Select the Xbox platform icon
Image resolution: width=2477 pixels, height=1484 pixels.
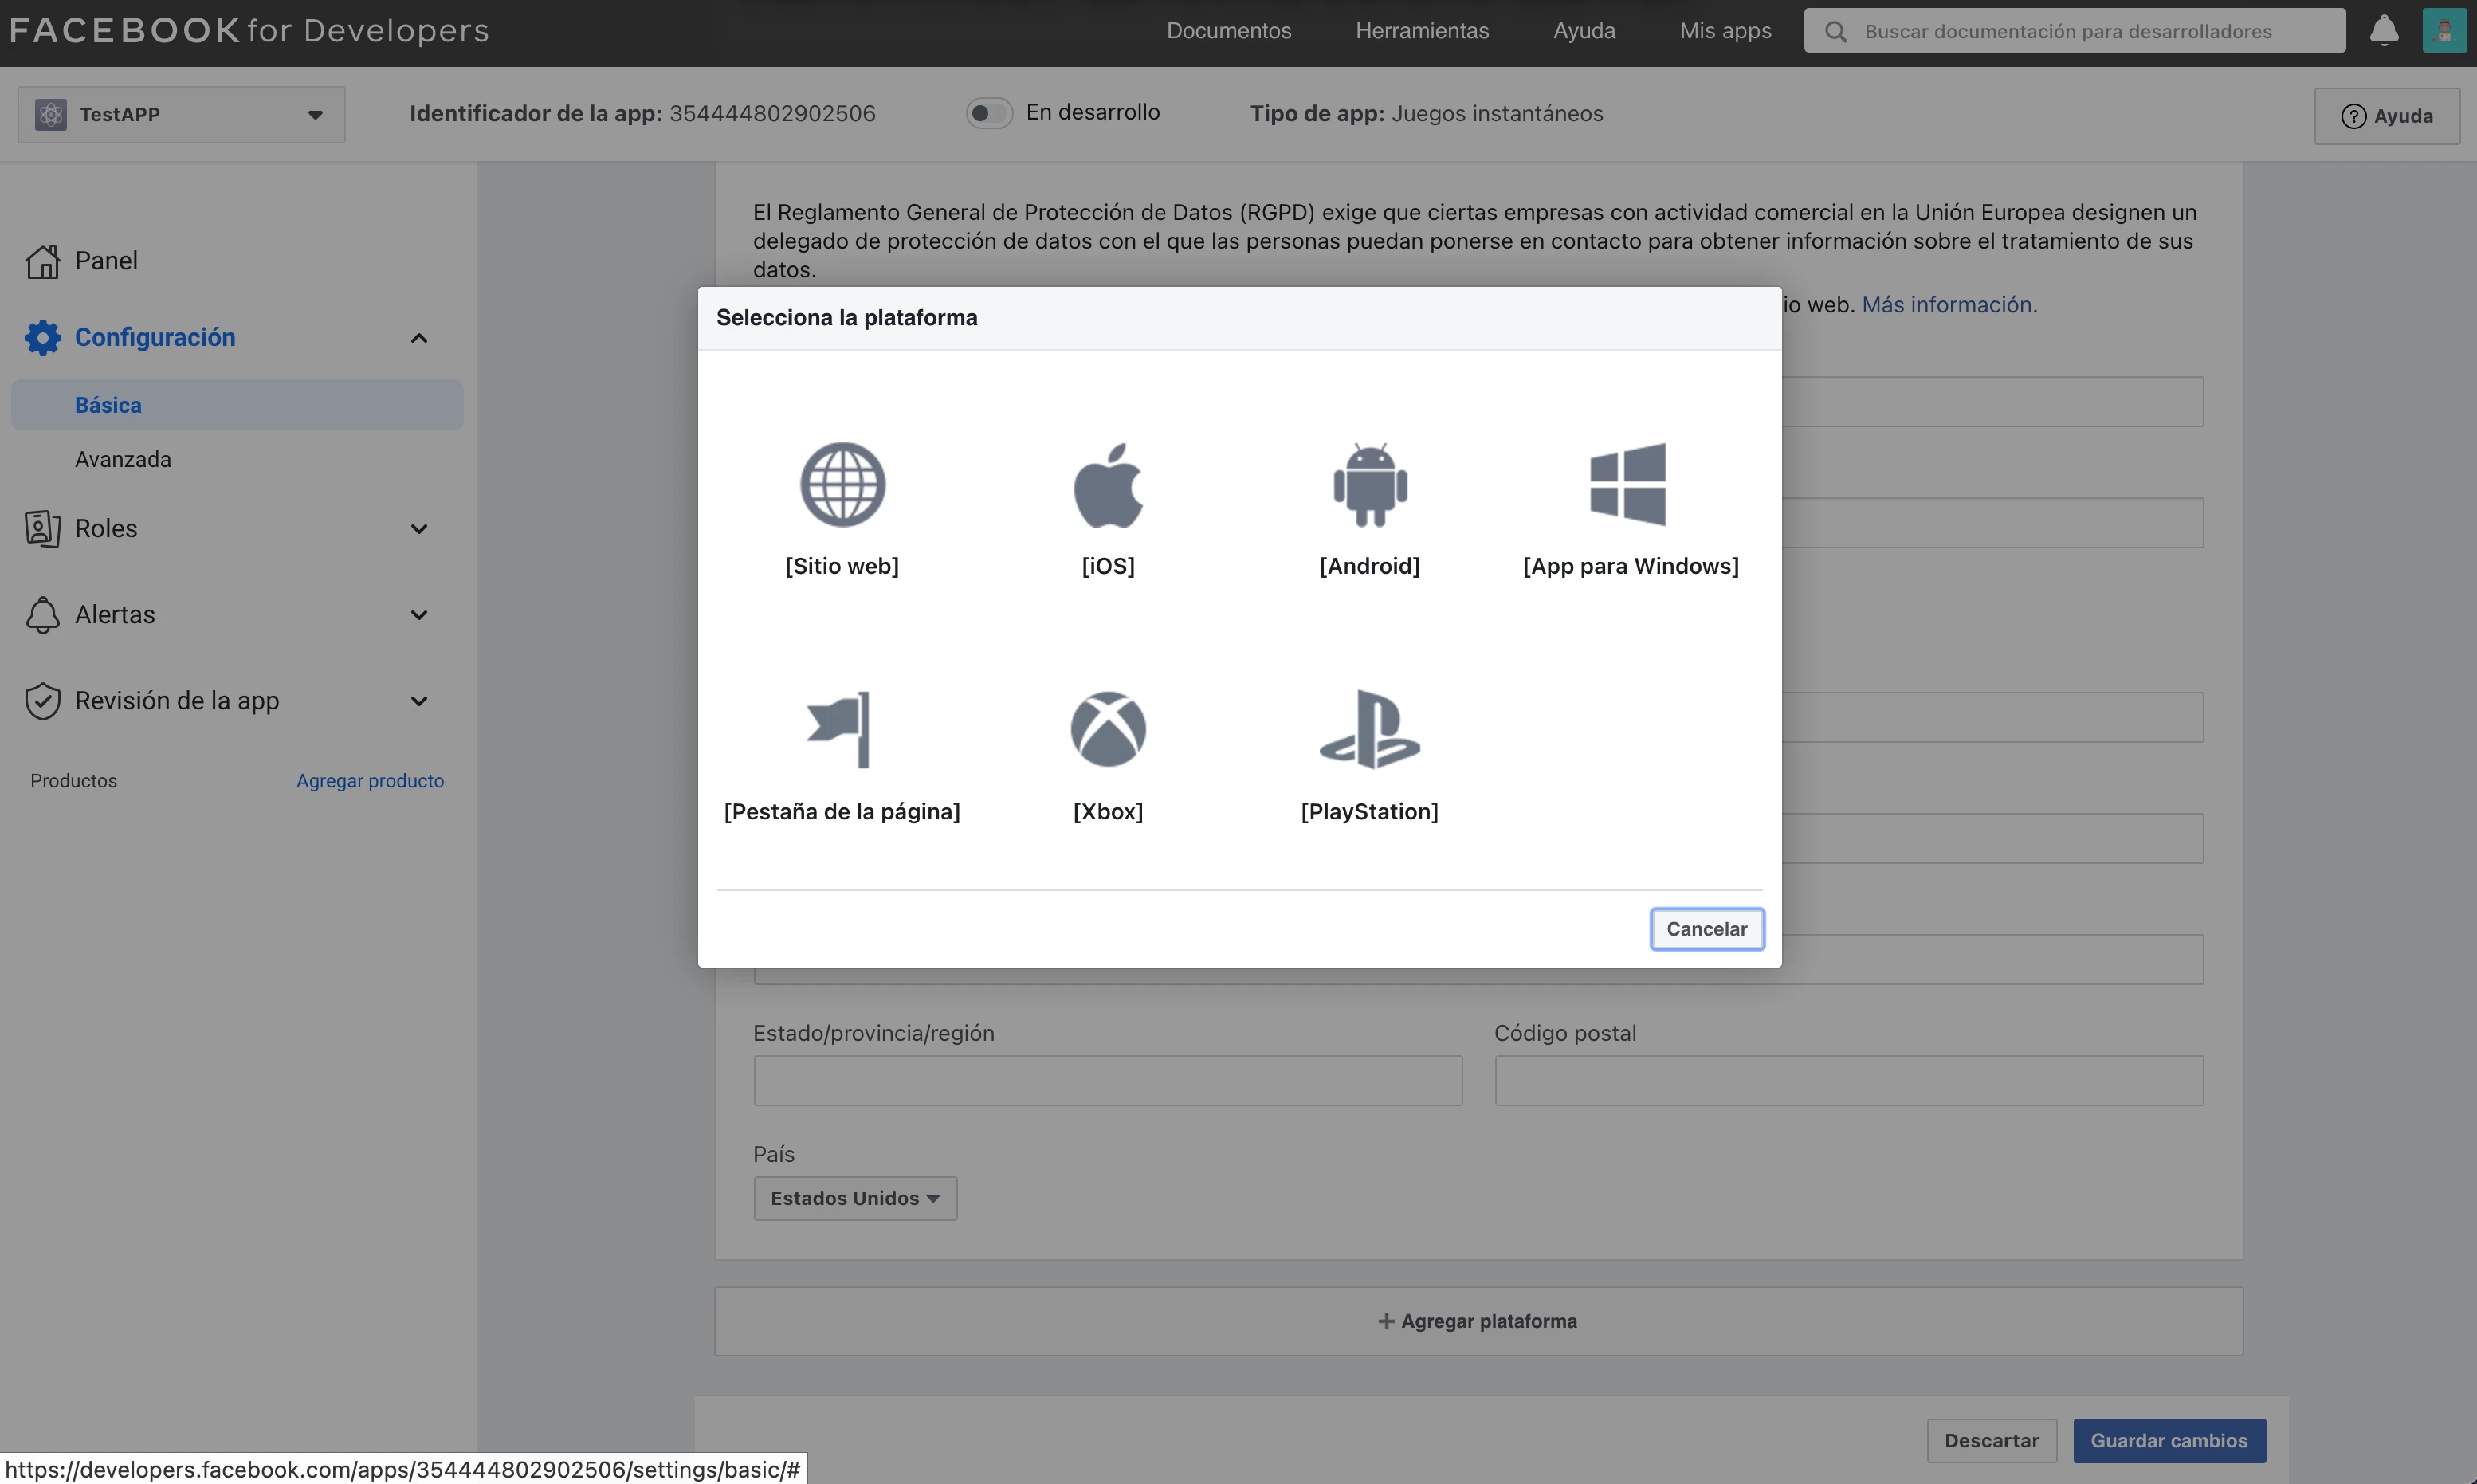click(1108, 730)
